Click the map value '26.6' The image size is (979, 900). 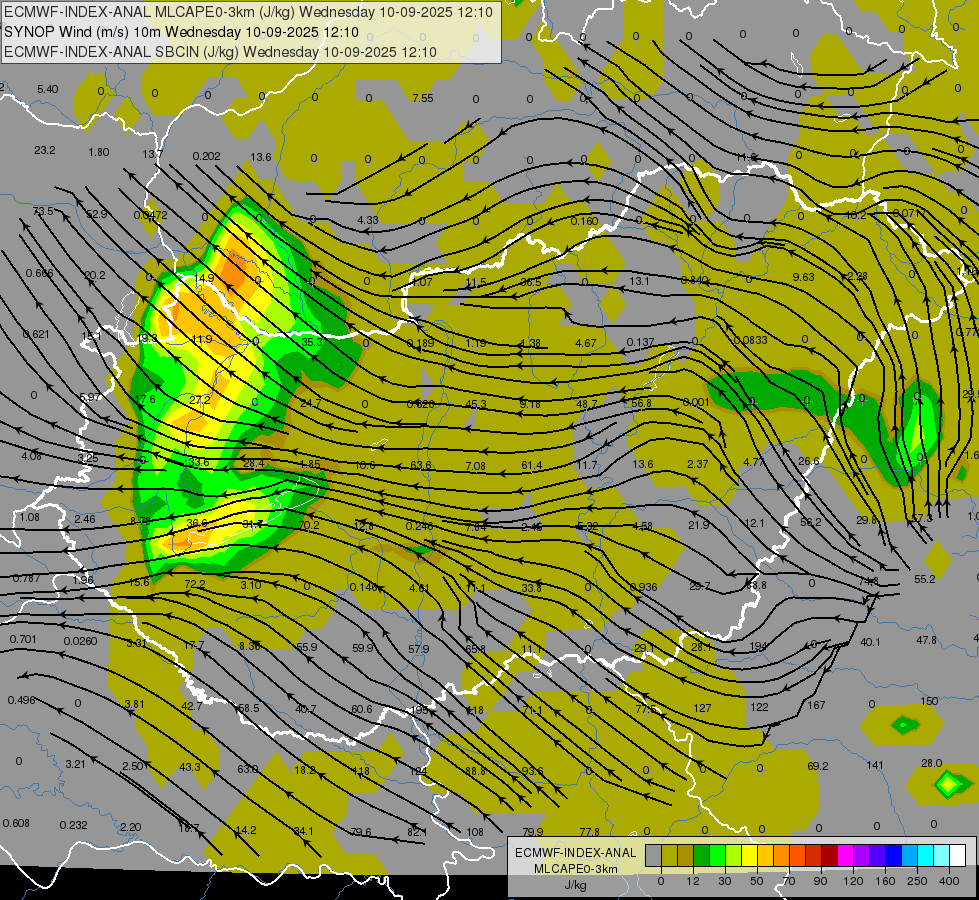[x=809, y=462]
